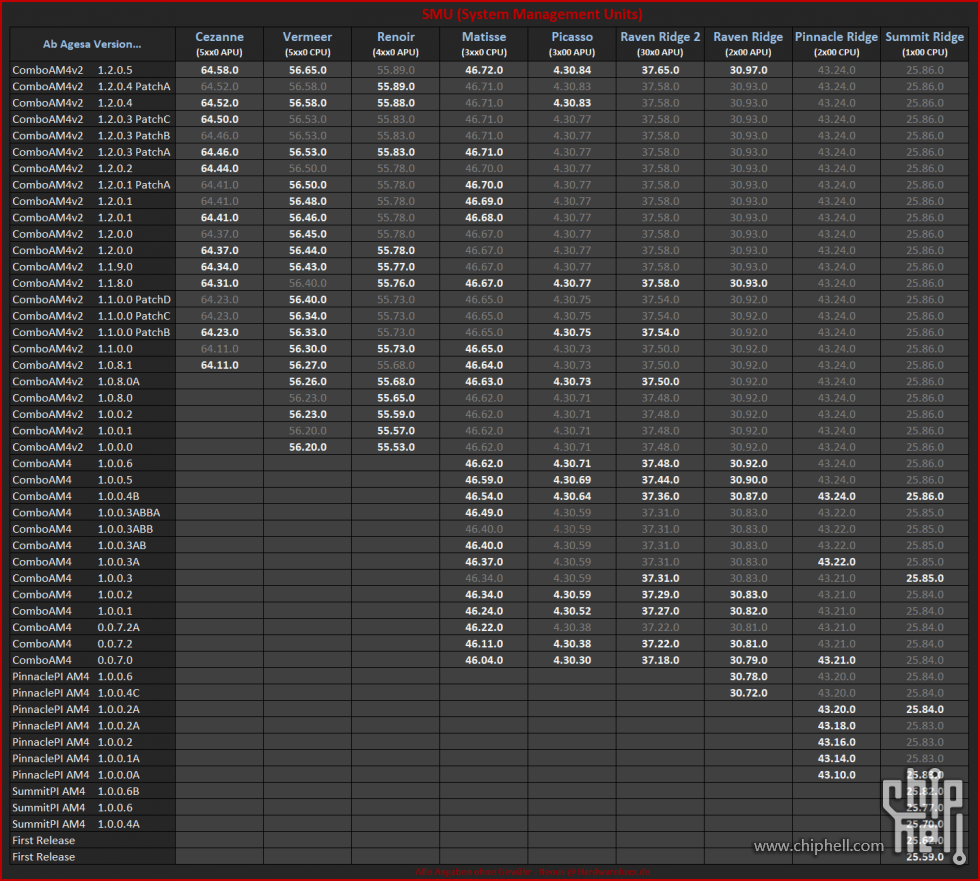Click Matisse value 46.72.0
This screenshot has width=980, height=881.
pos(484,70)
